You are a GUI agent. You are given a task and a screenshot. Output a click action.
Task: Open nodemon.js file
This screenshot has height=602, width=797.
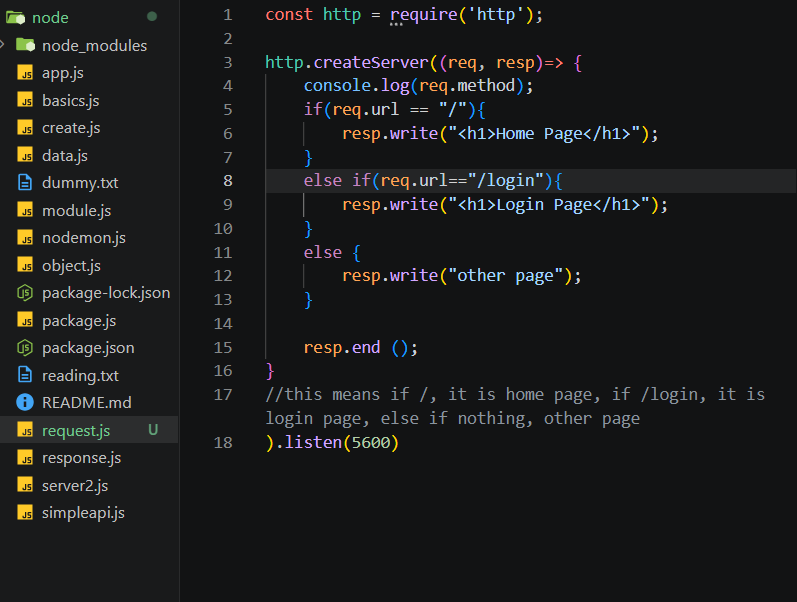point(84,238)
